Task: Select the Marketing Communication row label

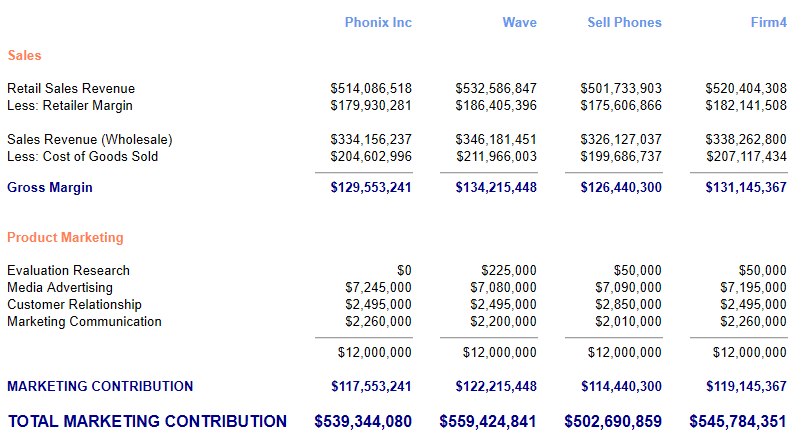Action: coord(84,321)
